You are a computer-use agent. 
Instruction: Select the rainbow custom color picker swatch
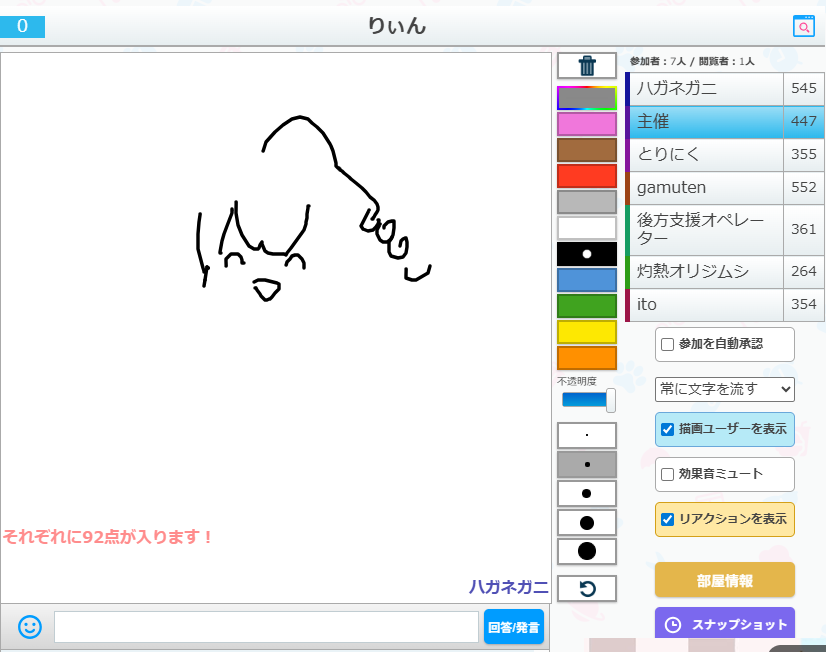(587, 98)
